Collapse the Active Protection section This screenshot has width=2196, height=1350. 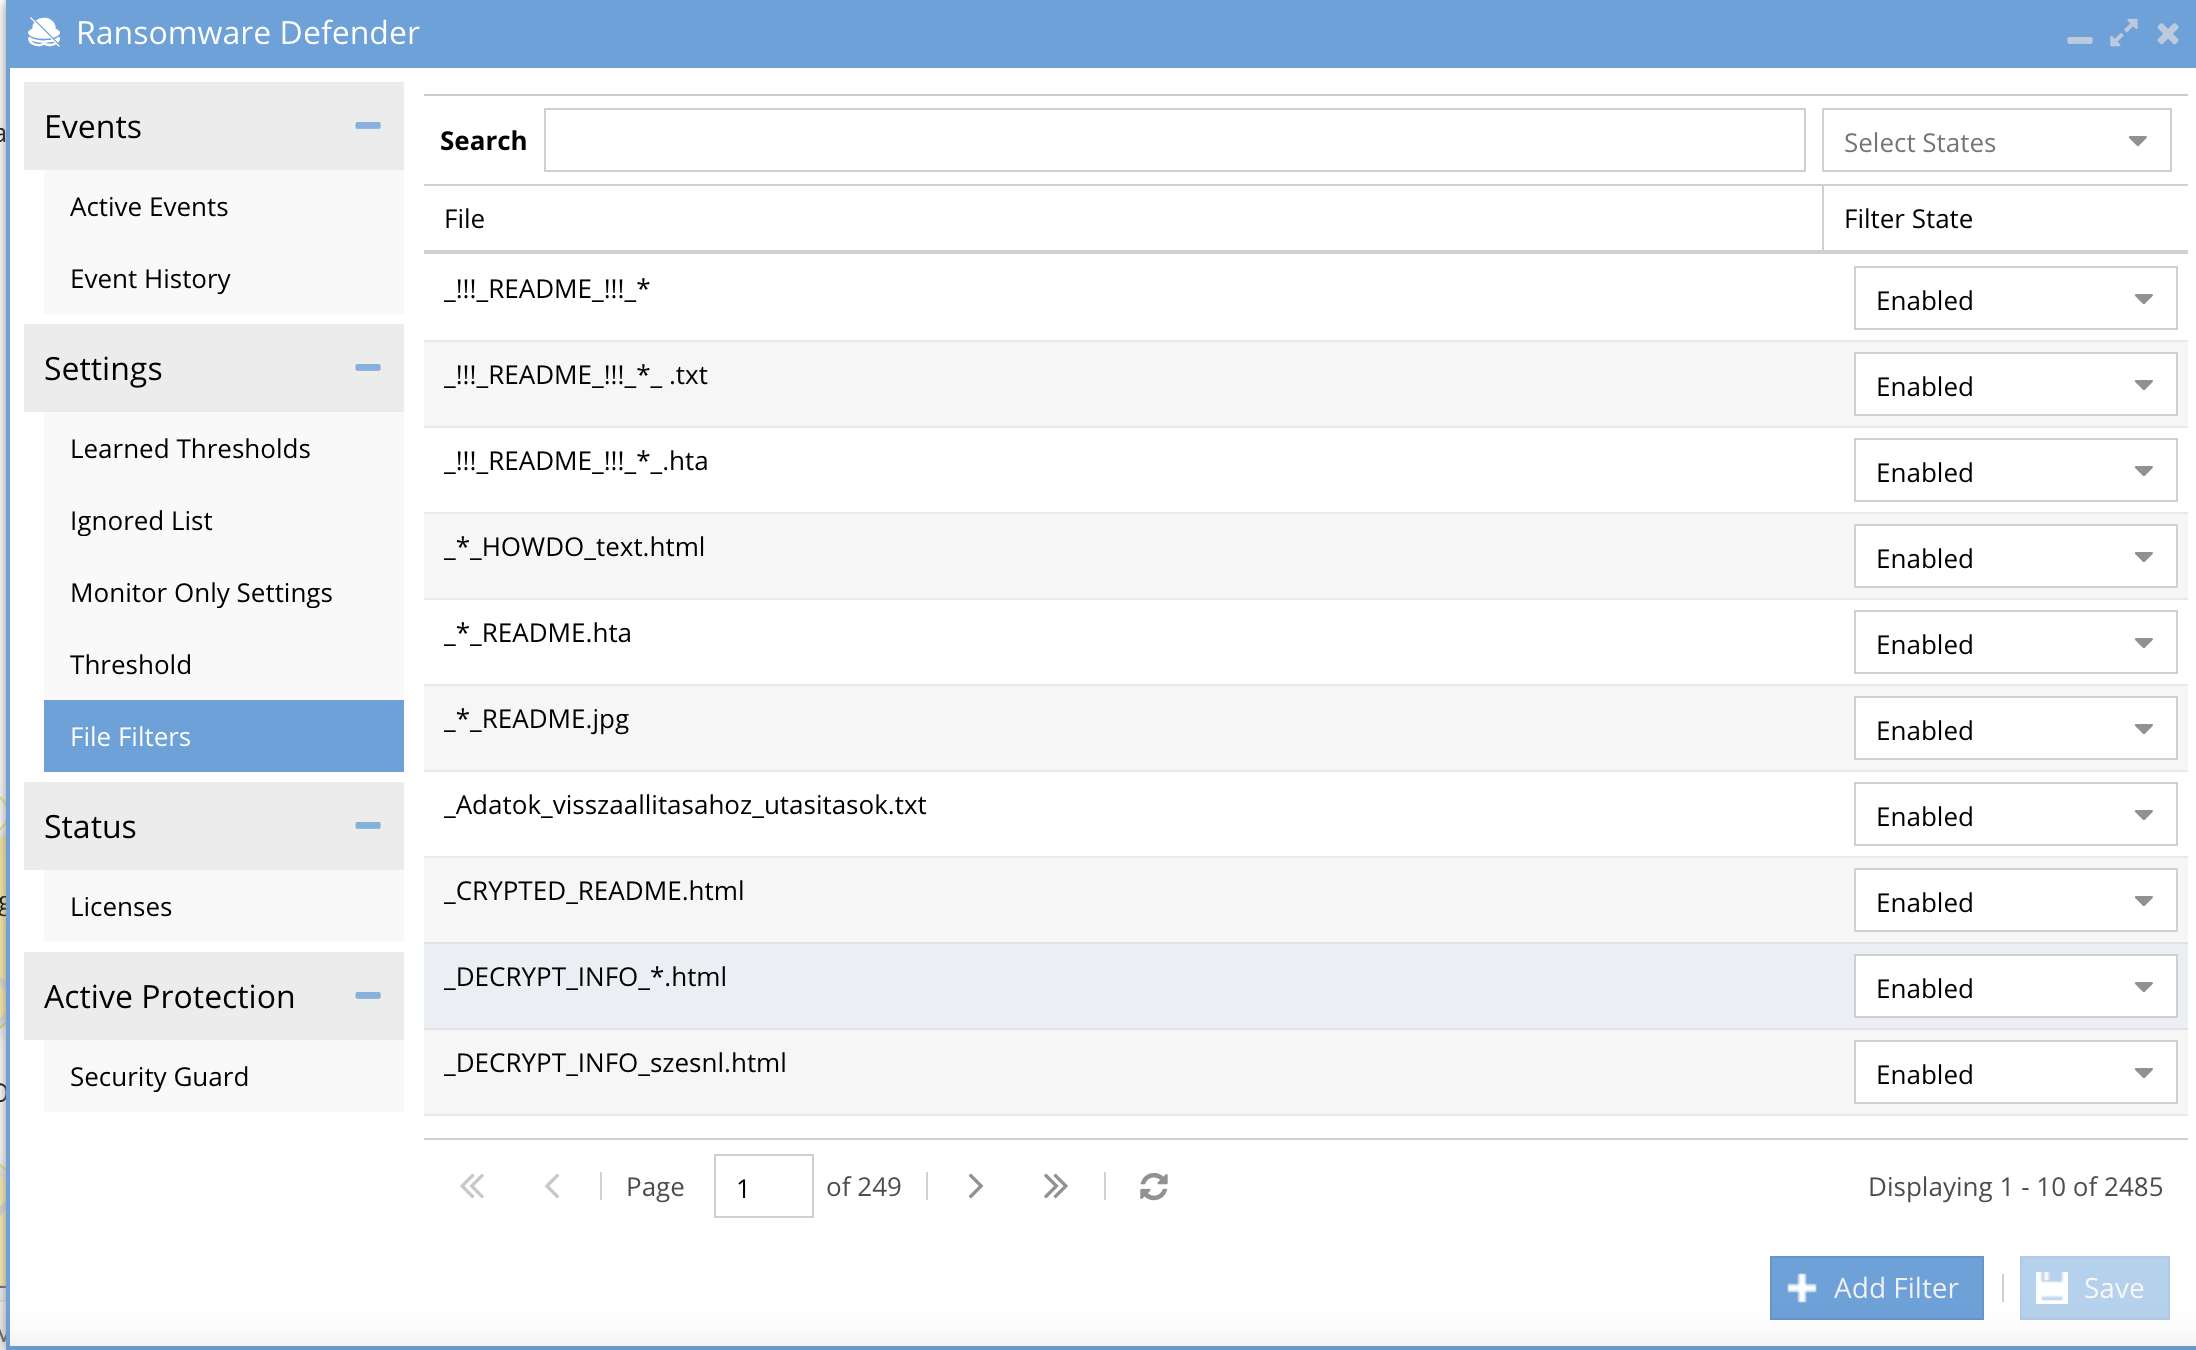(369, 996)
